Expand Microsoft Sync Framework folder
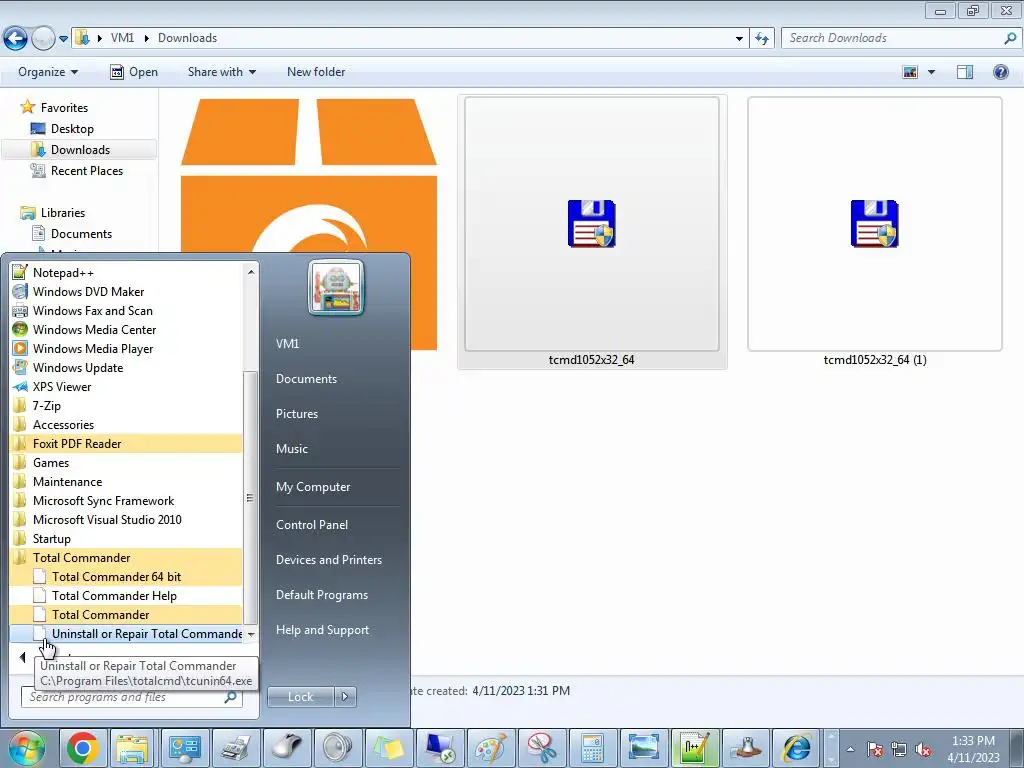1024x768 pixels. pyautogui.click(x=126, y=500)
